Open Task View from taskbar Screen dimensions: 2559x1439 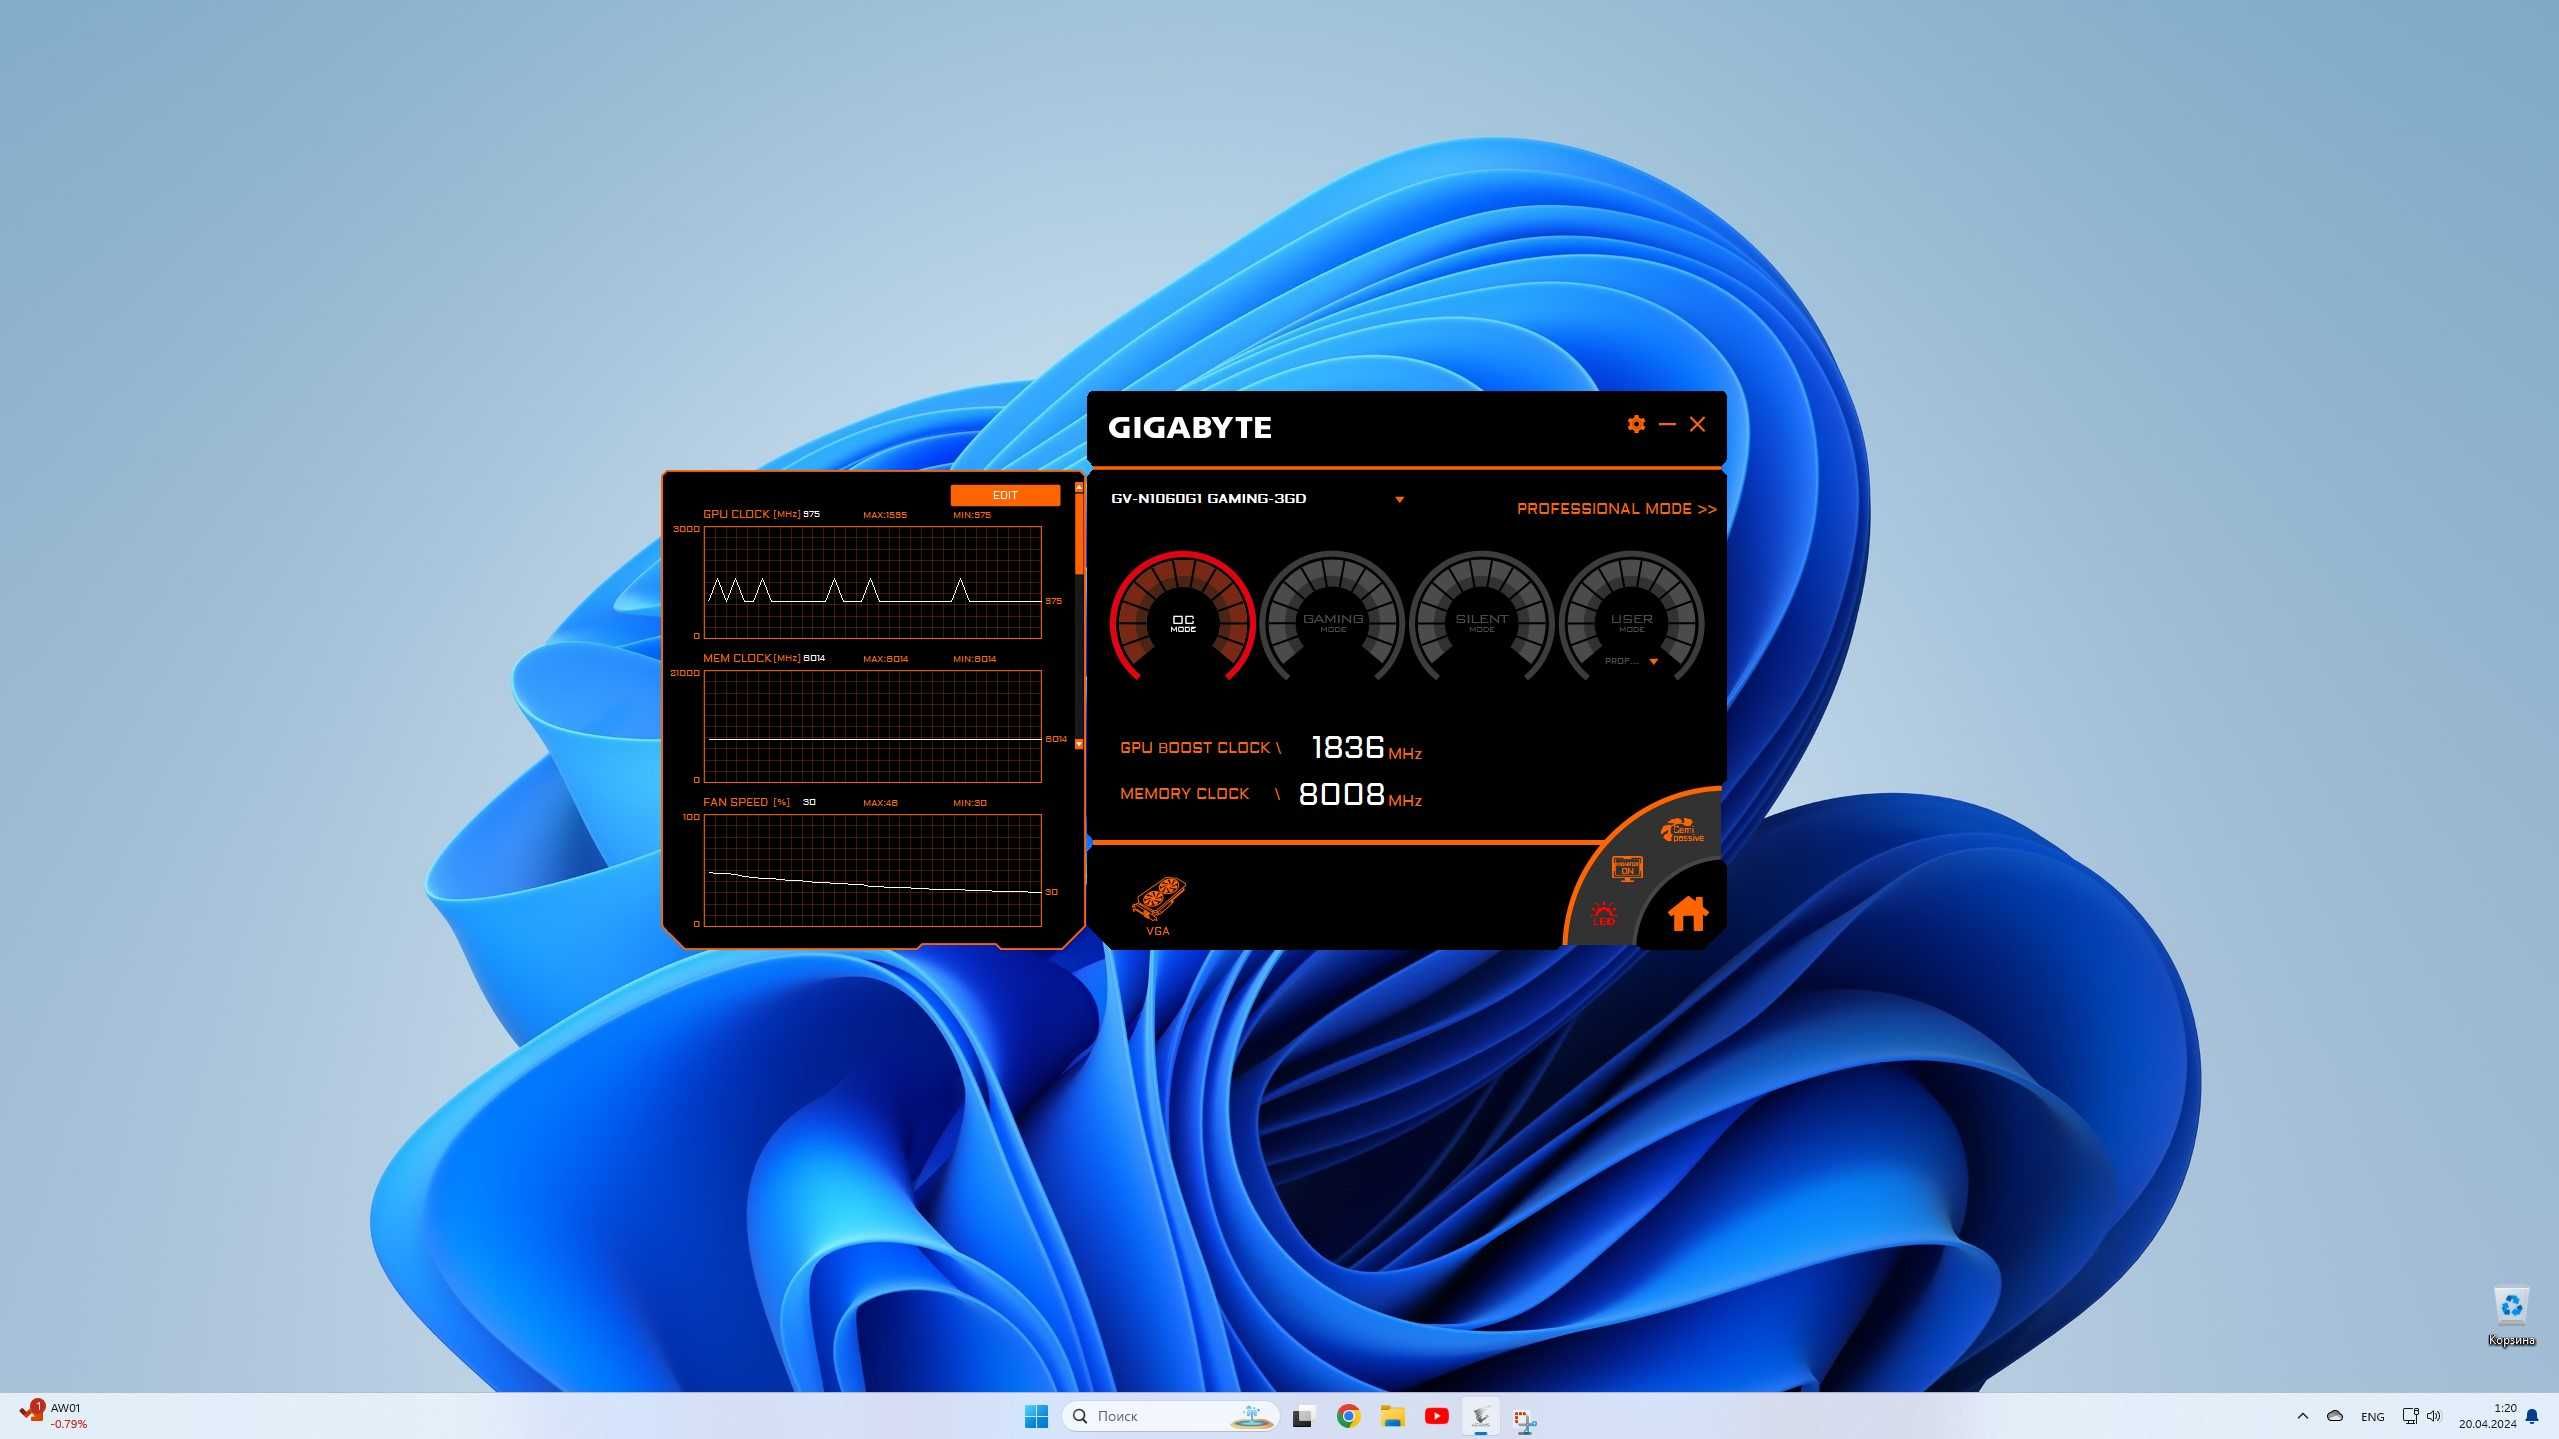tap(1303, 1416)
